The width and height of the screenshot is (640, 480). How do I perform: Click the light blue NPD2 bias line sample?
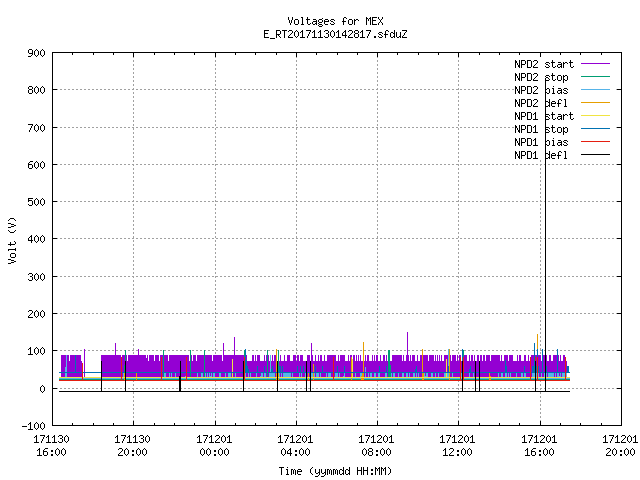(x=595, y=90)
